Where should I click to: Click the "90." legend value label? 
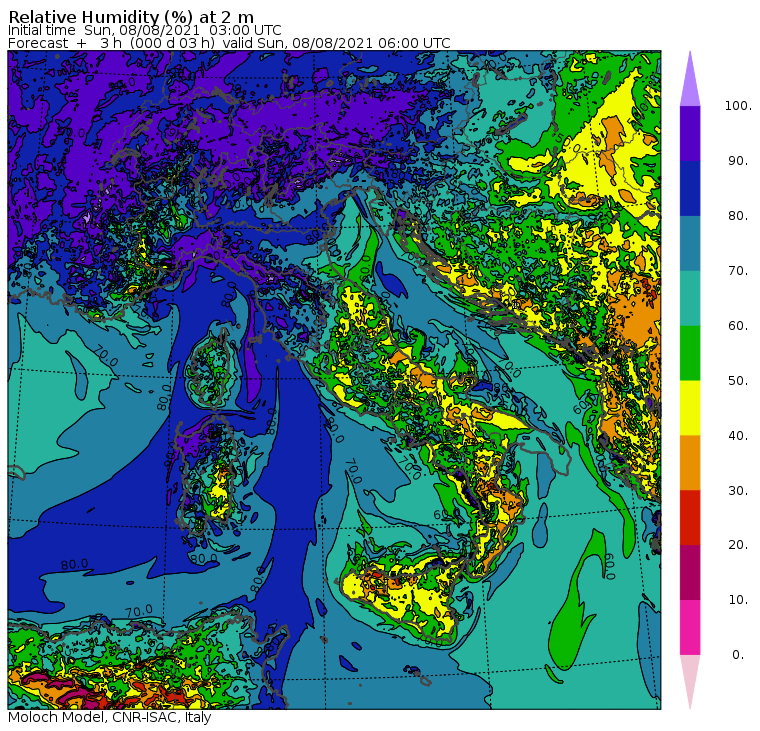tap(738, 161)
